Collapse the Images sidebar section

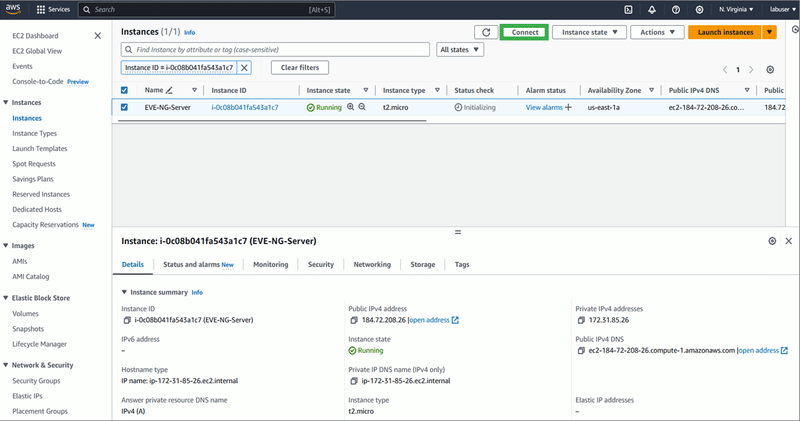click(6, 245)
